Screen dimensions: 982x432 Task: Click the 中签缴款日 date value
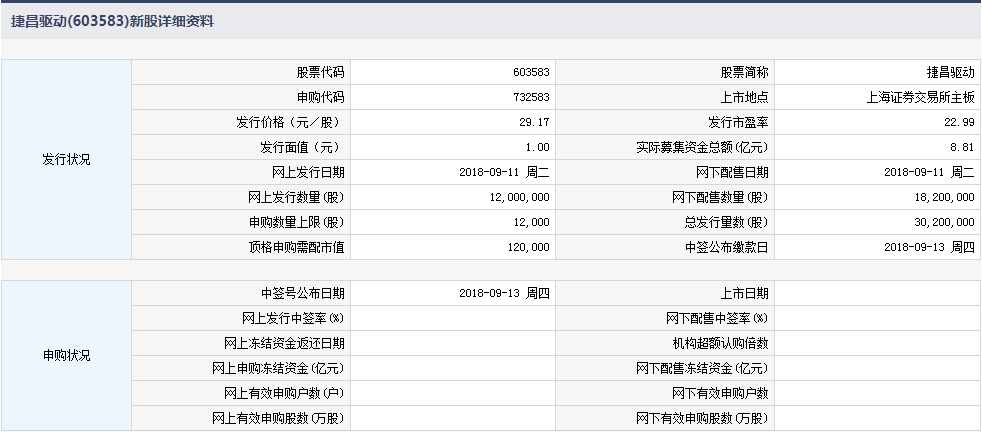pos(929,247)
